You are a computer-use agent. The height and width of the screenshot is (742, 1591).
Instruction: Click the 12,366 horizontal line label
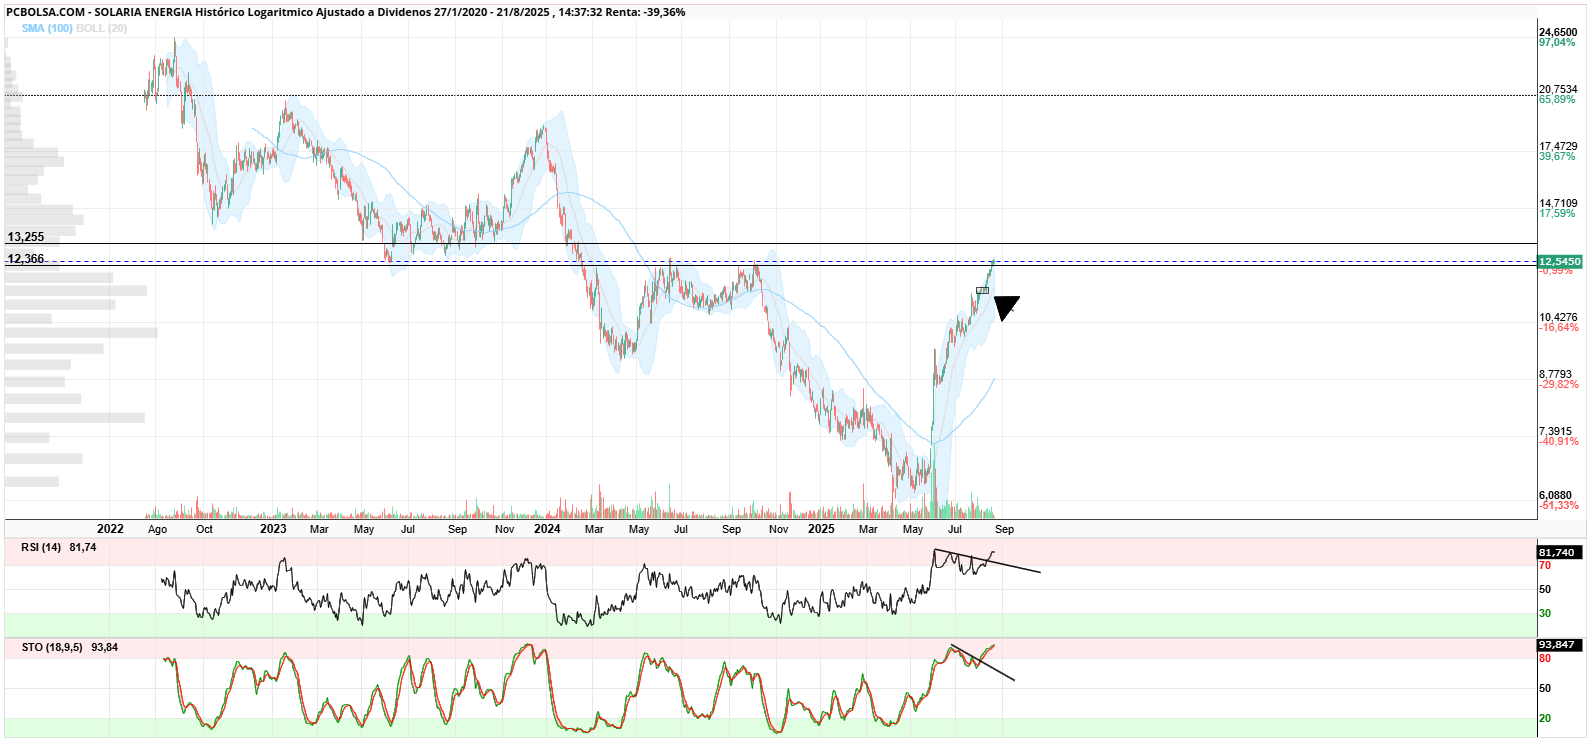click(x=26, y=259)
